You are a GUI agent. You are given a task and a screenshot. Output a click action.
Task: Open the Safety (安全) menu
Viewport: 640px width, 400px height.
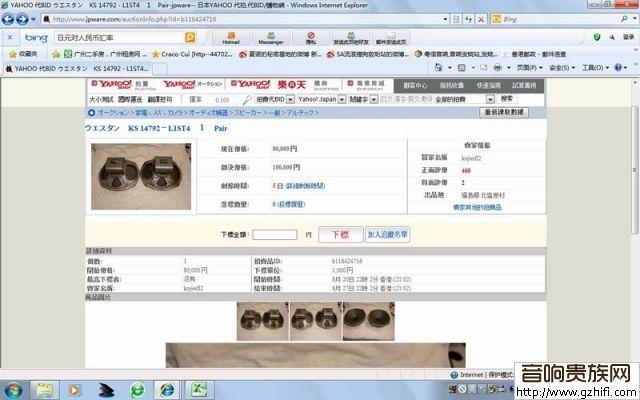[x=562, y=67]
